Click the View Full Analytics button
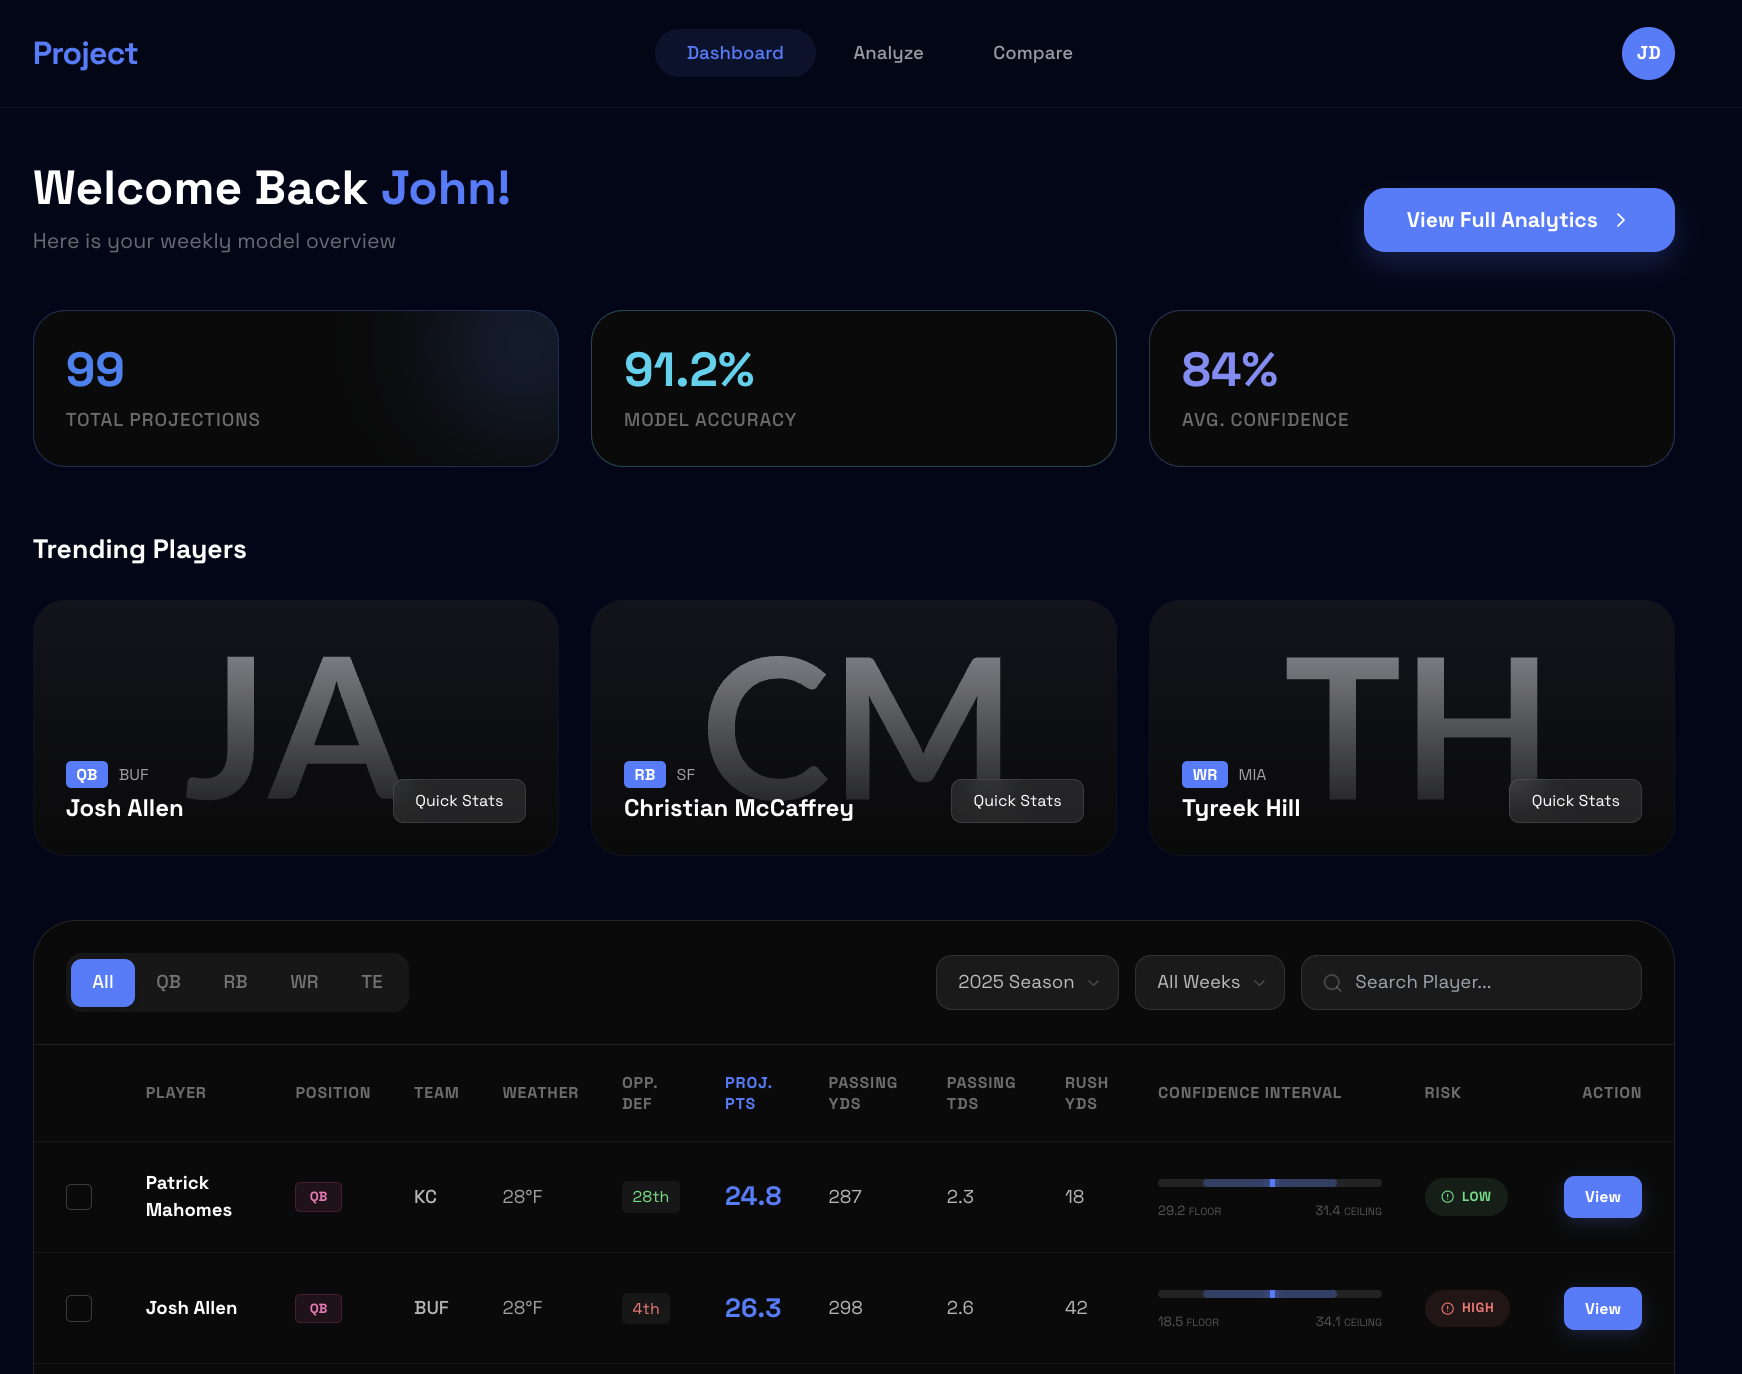Viewport: 1742px width, 1374px height. pos(1519,220)
